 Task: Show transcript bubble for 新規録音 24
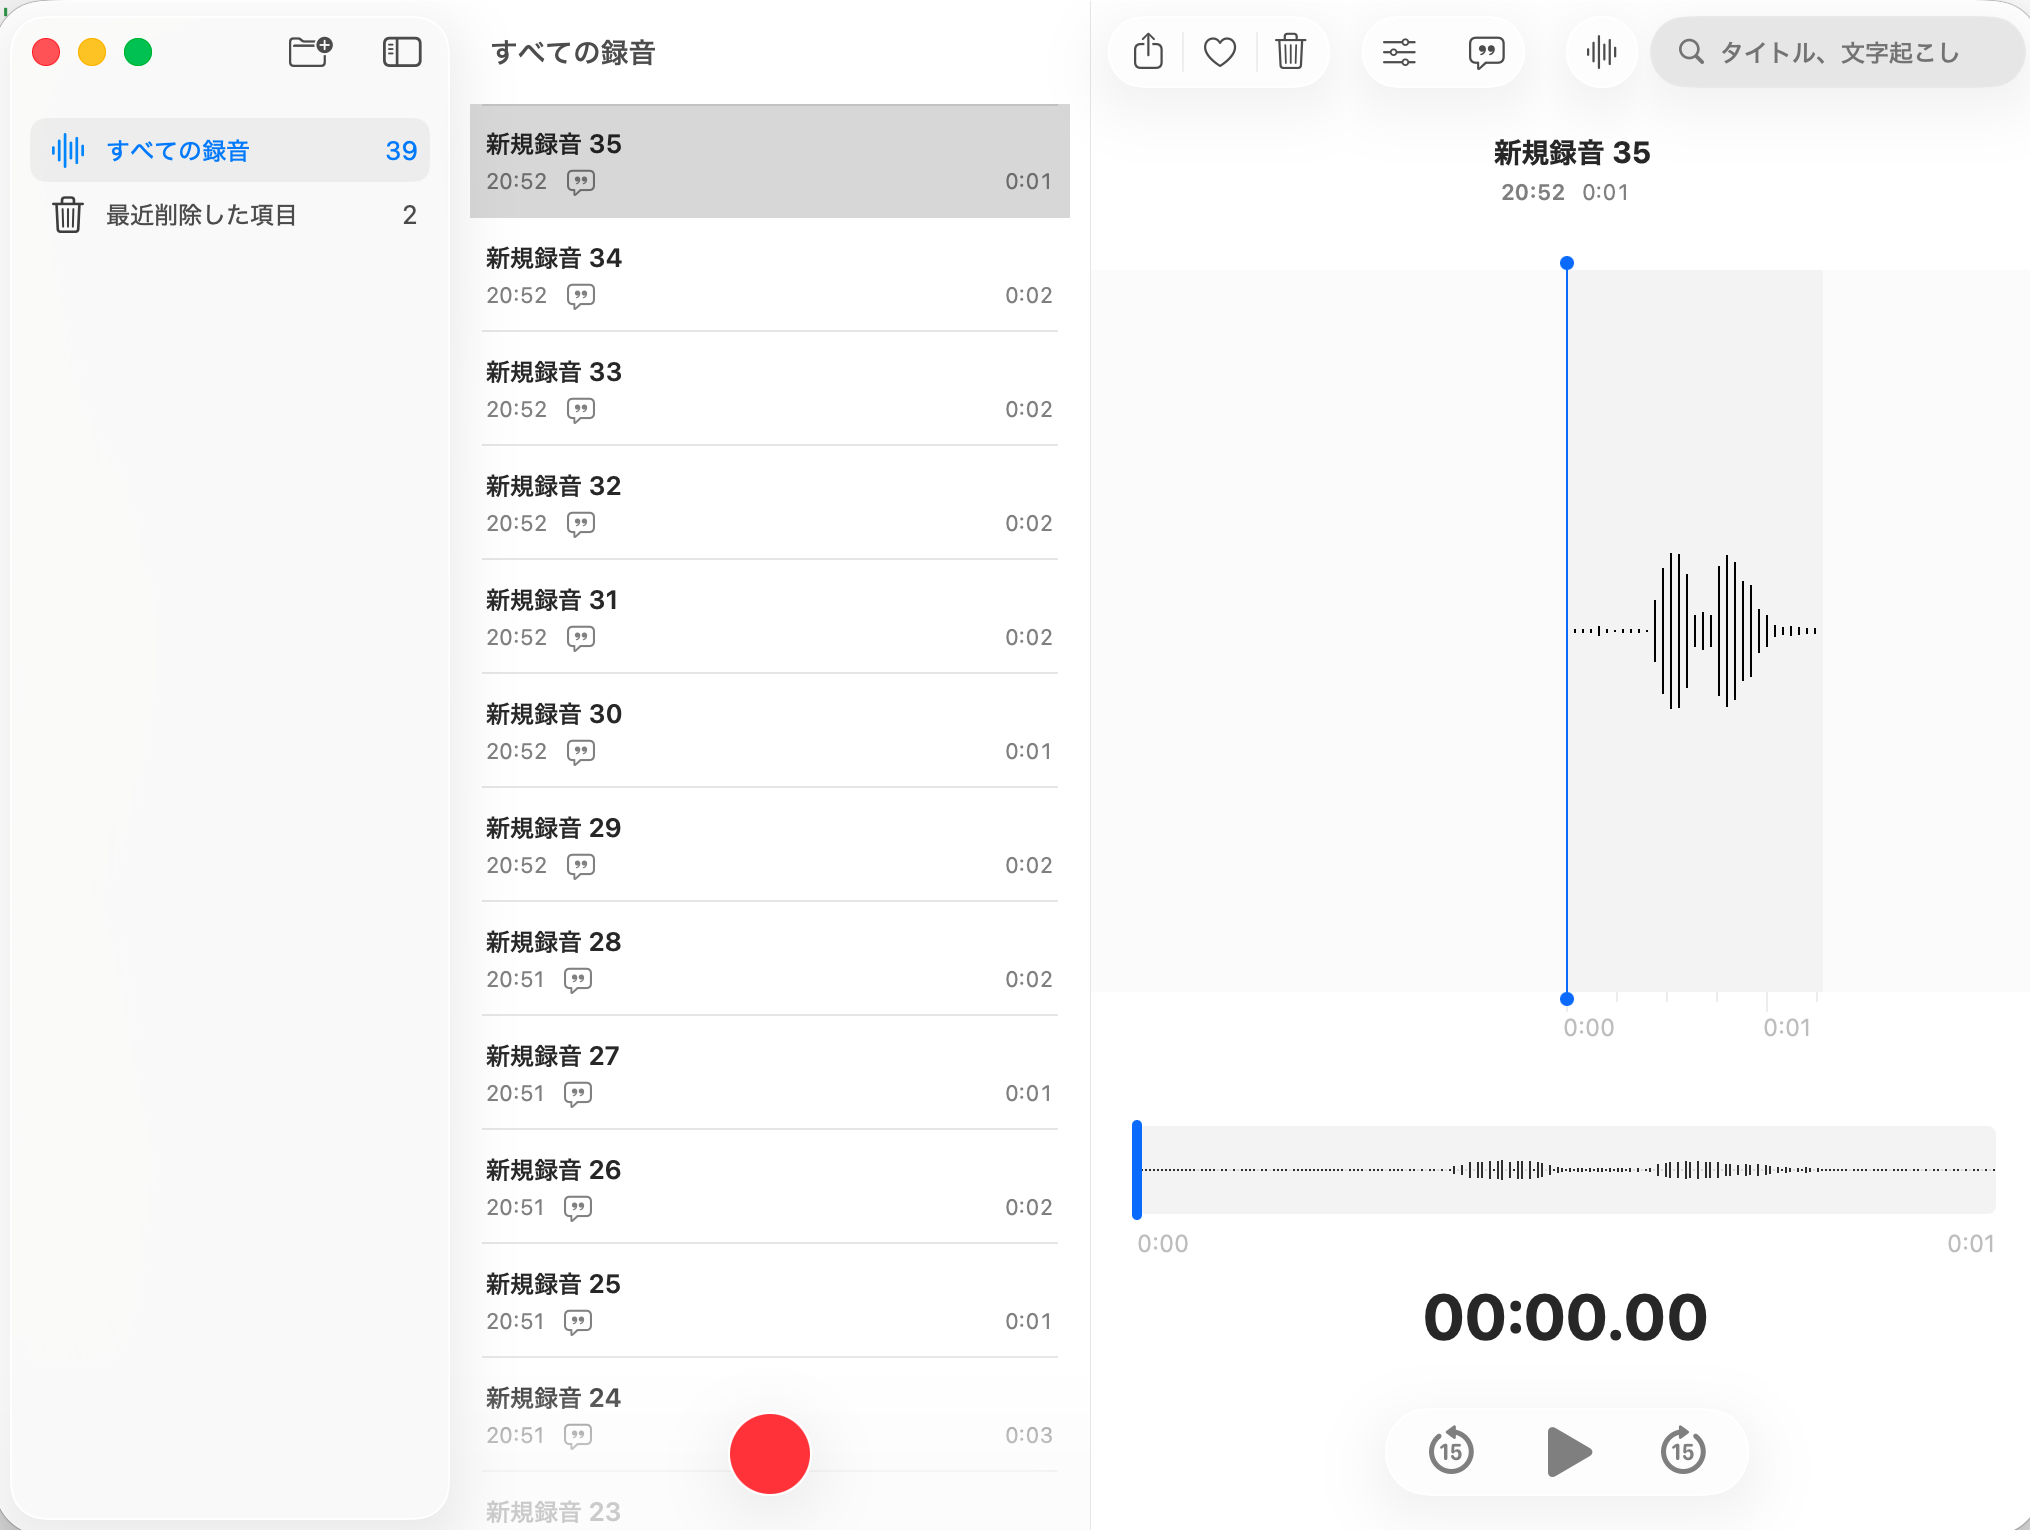578,1434
